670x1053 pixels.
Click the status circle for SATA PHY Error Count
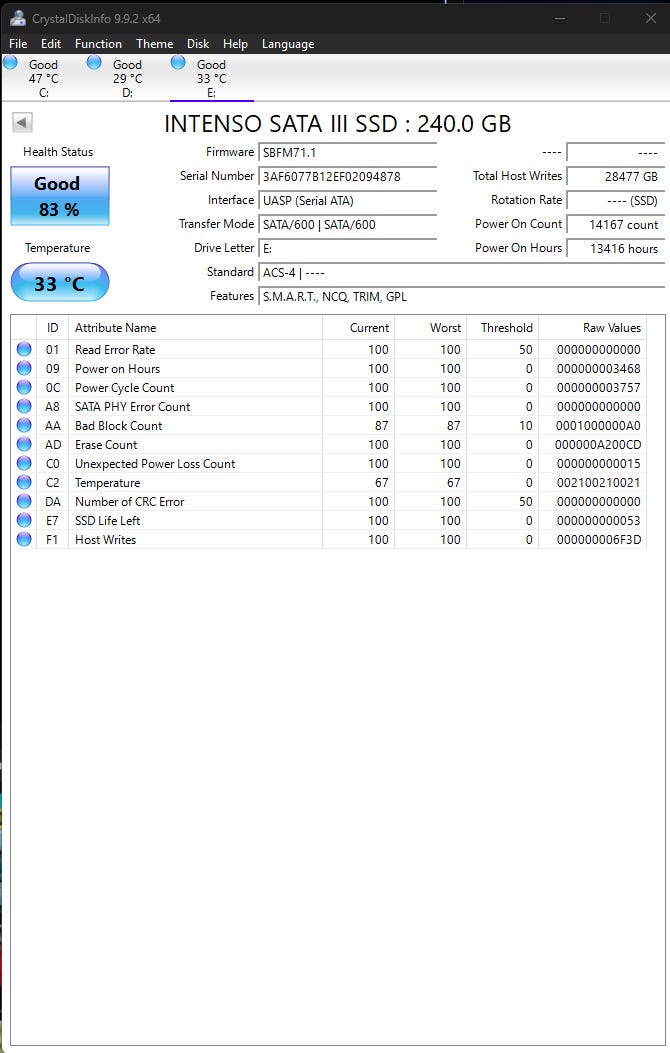[24, 406]
